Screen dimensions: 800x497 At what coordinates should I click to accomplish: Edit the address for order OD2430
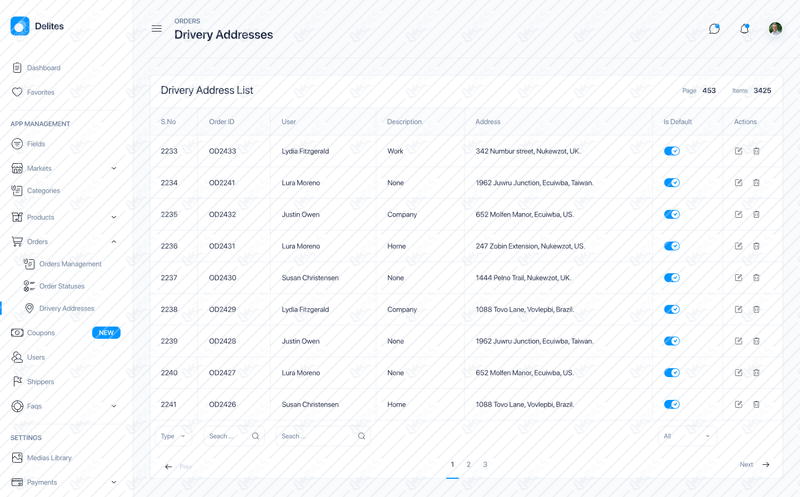pos(738,278)
